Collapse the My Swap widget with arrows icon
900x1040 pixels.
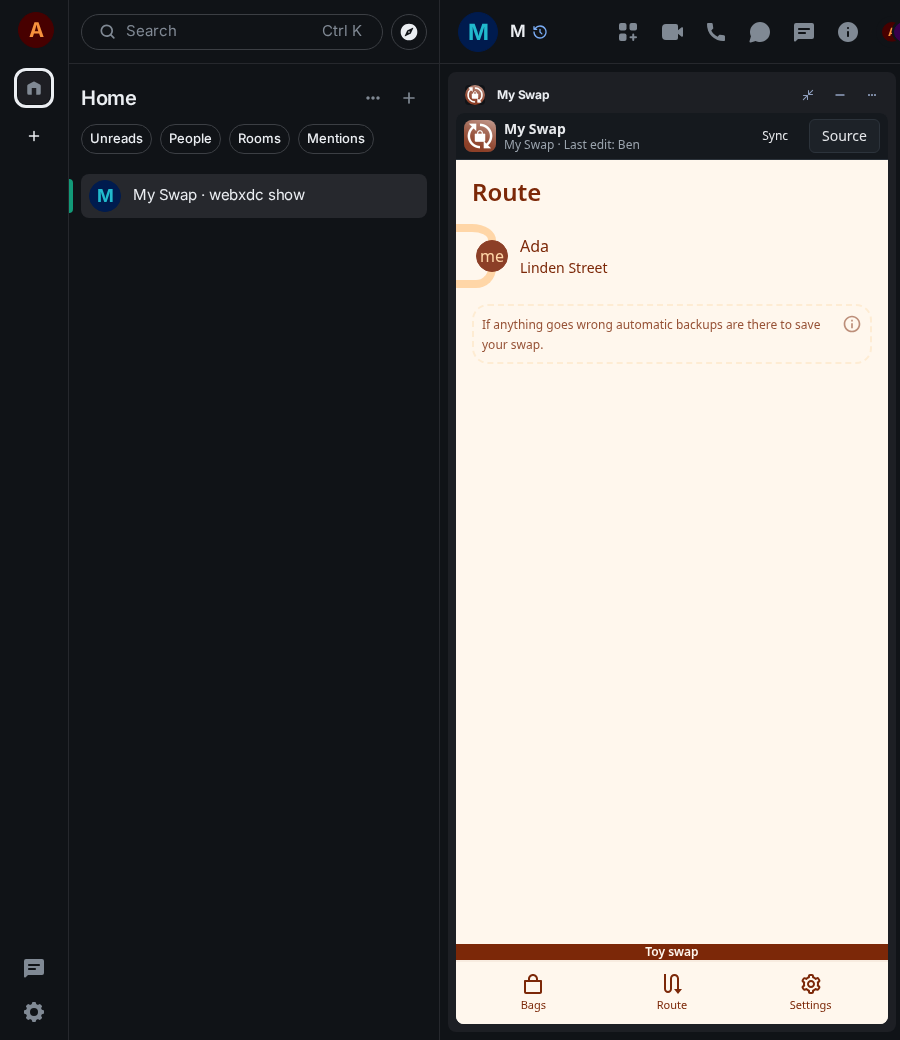(808, 95)
